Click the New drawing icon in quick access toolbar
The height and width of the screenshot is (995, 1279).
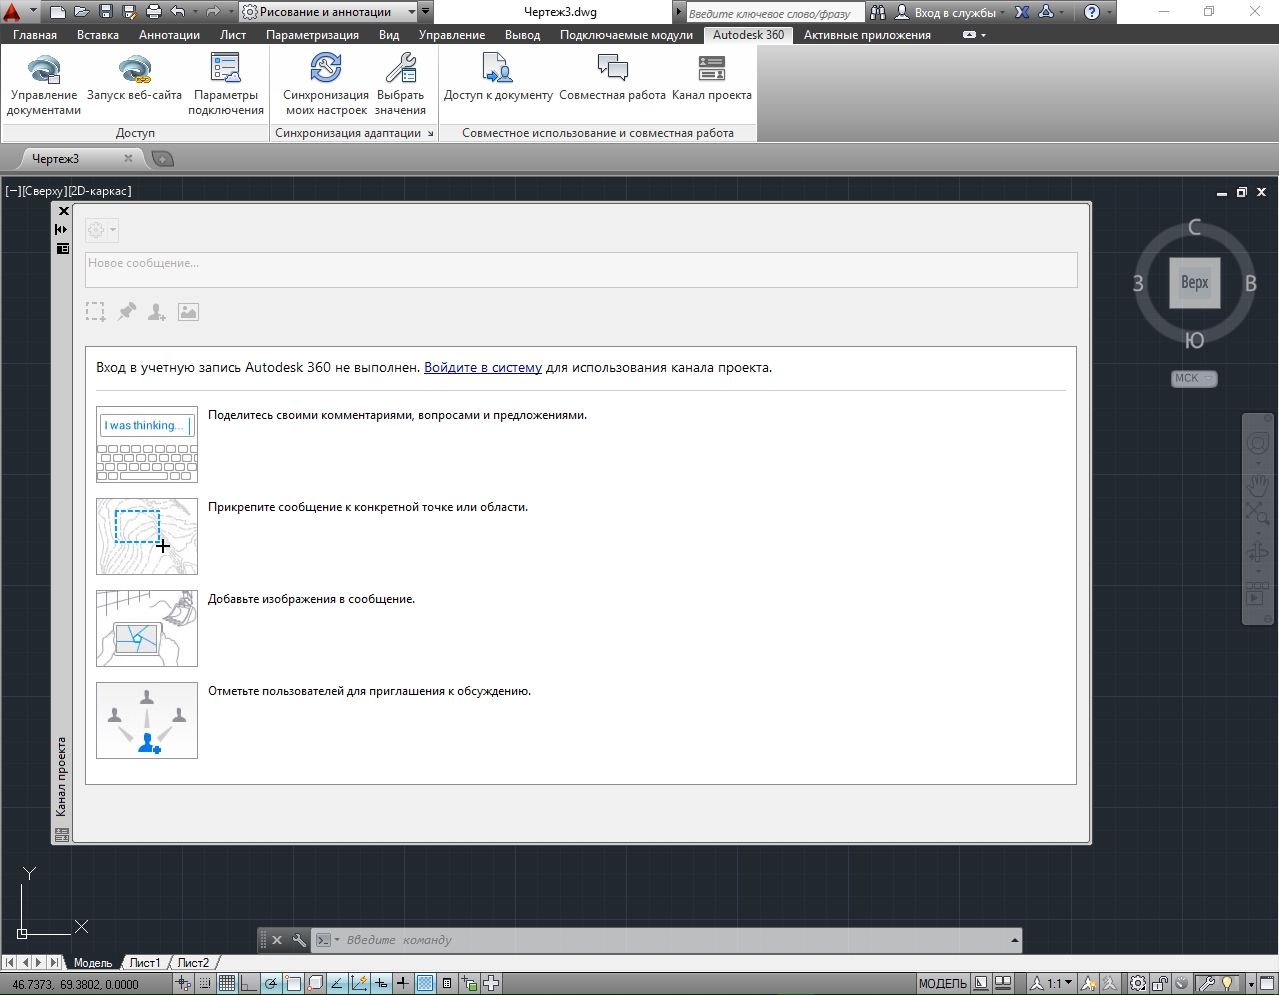pos(58,12)
